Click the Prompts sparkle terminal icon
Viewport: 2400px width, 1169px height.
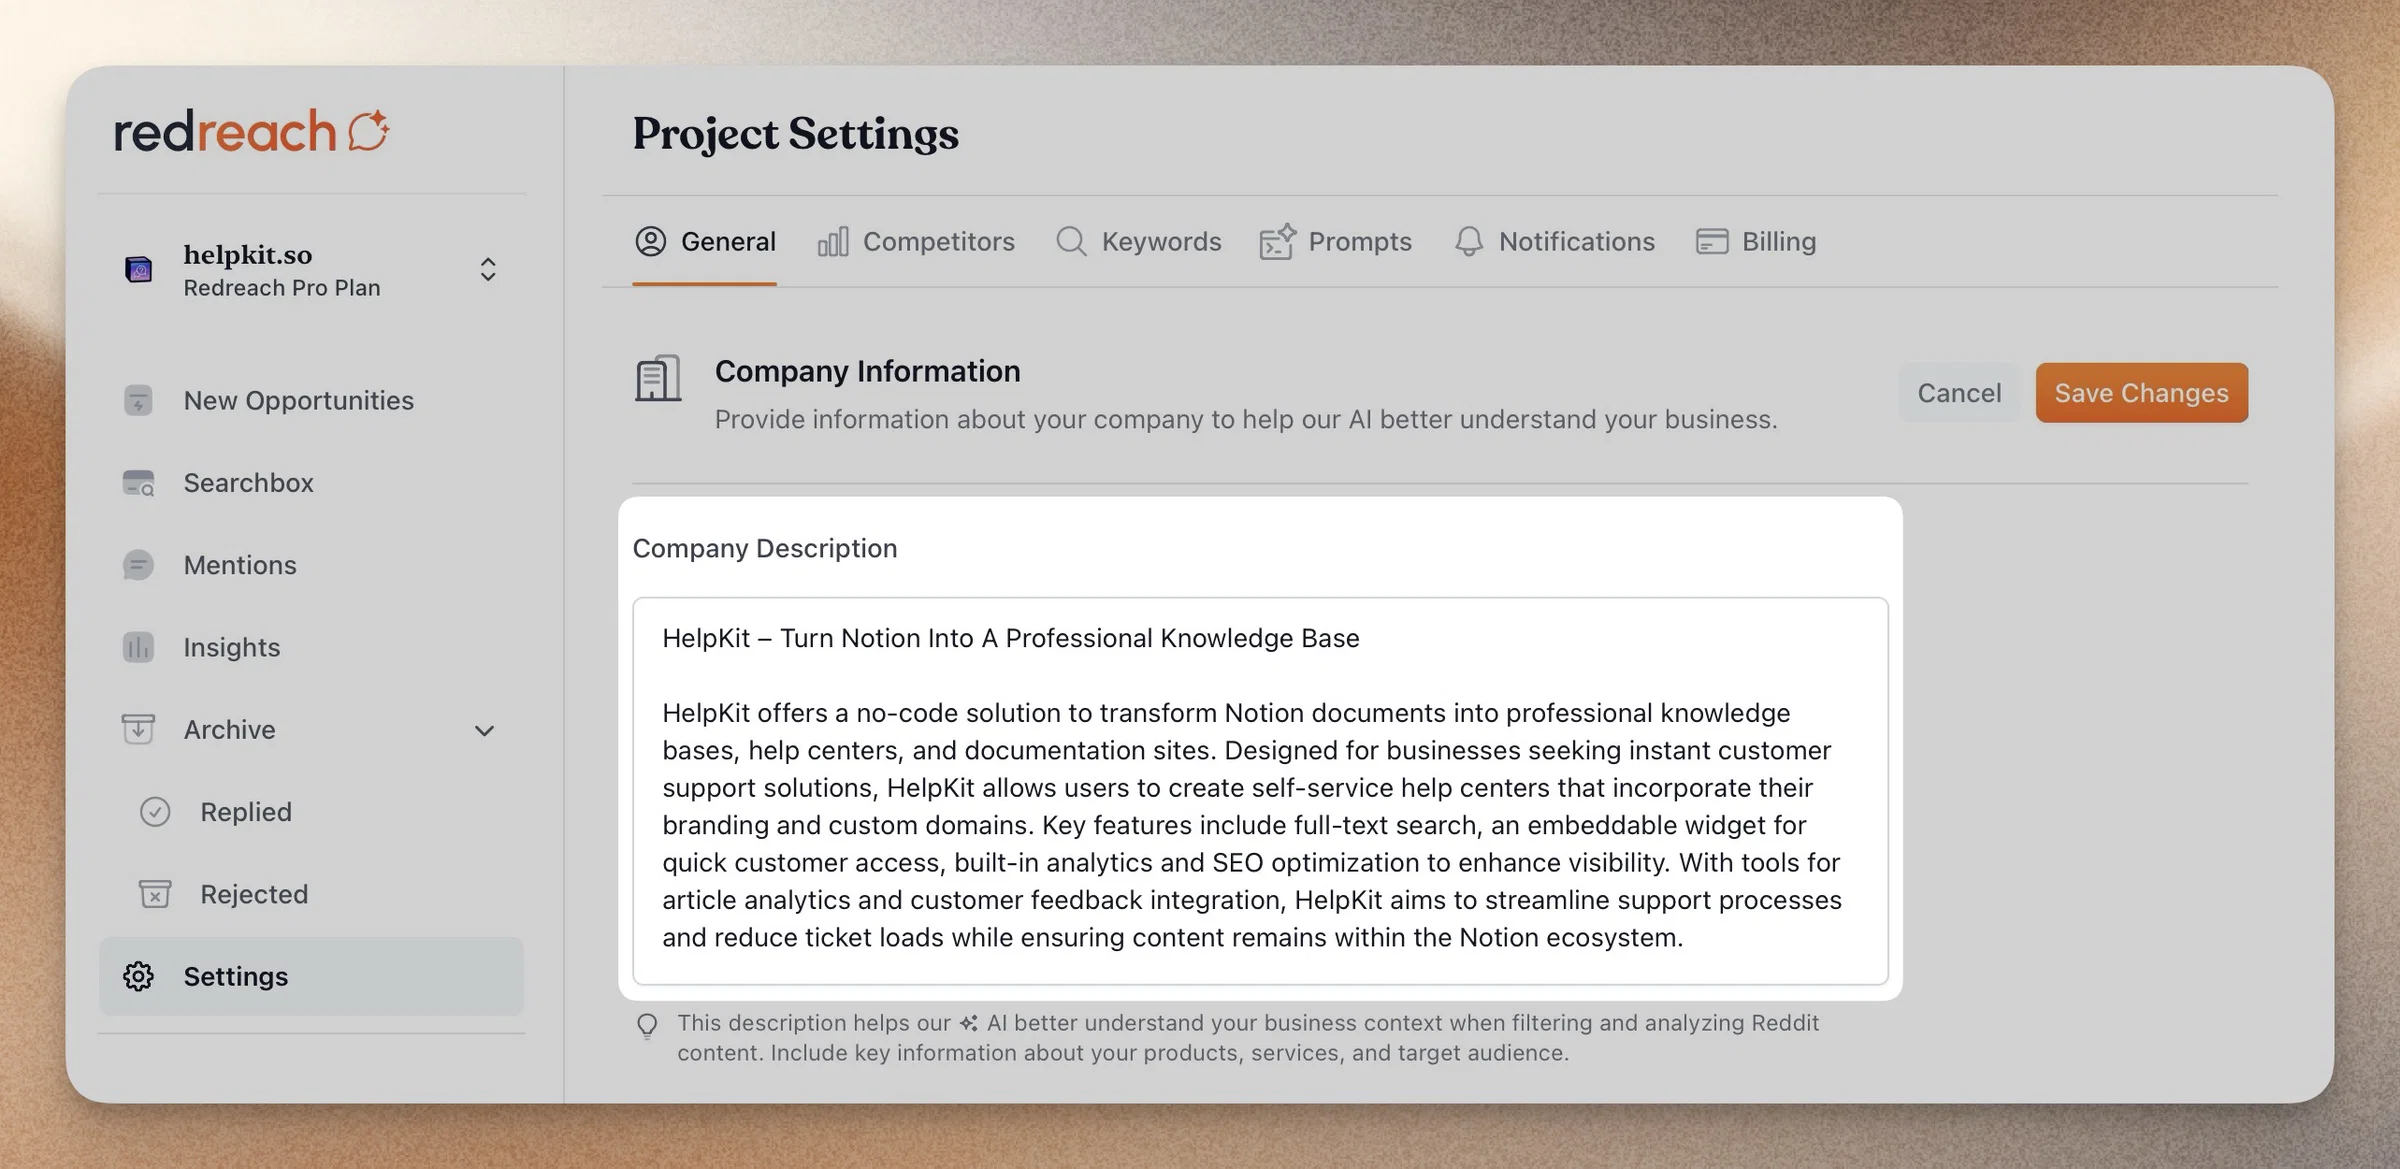pyautogui.click(x=1278, y=241)
